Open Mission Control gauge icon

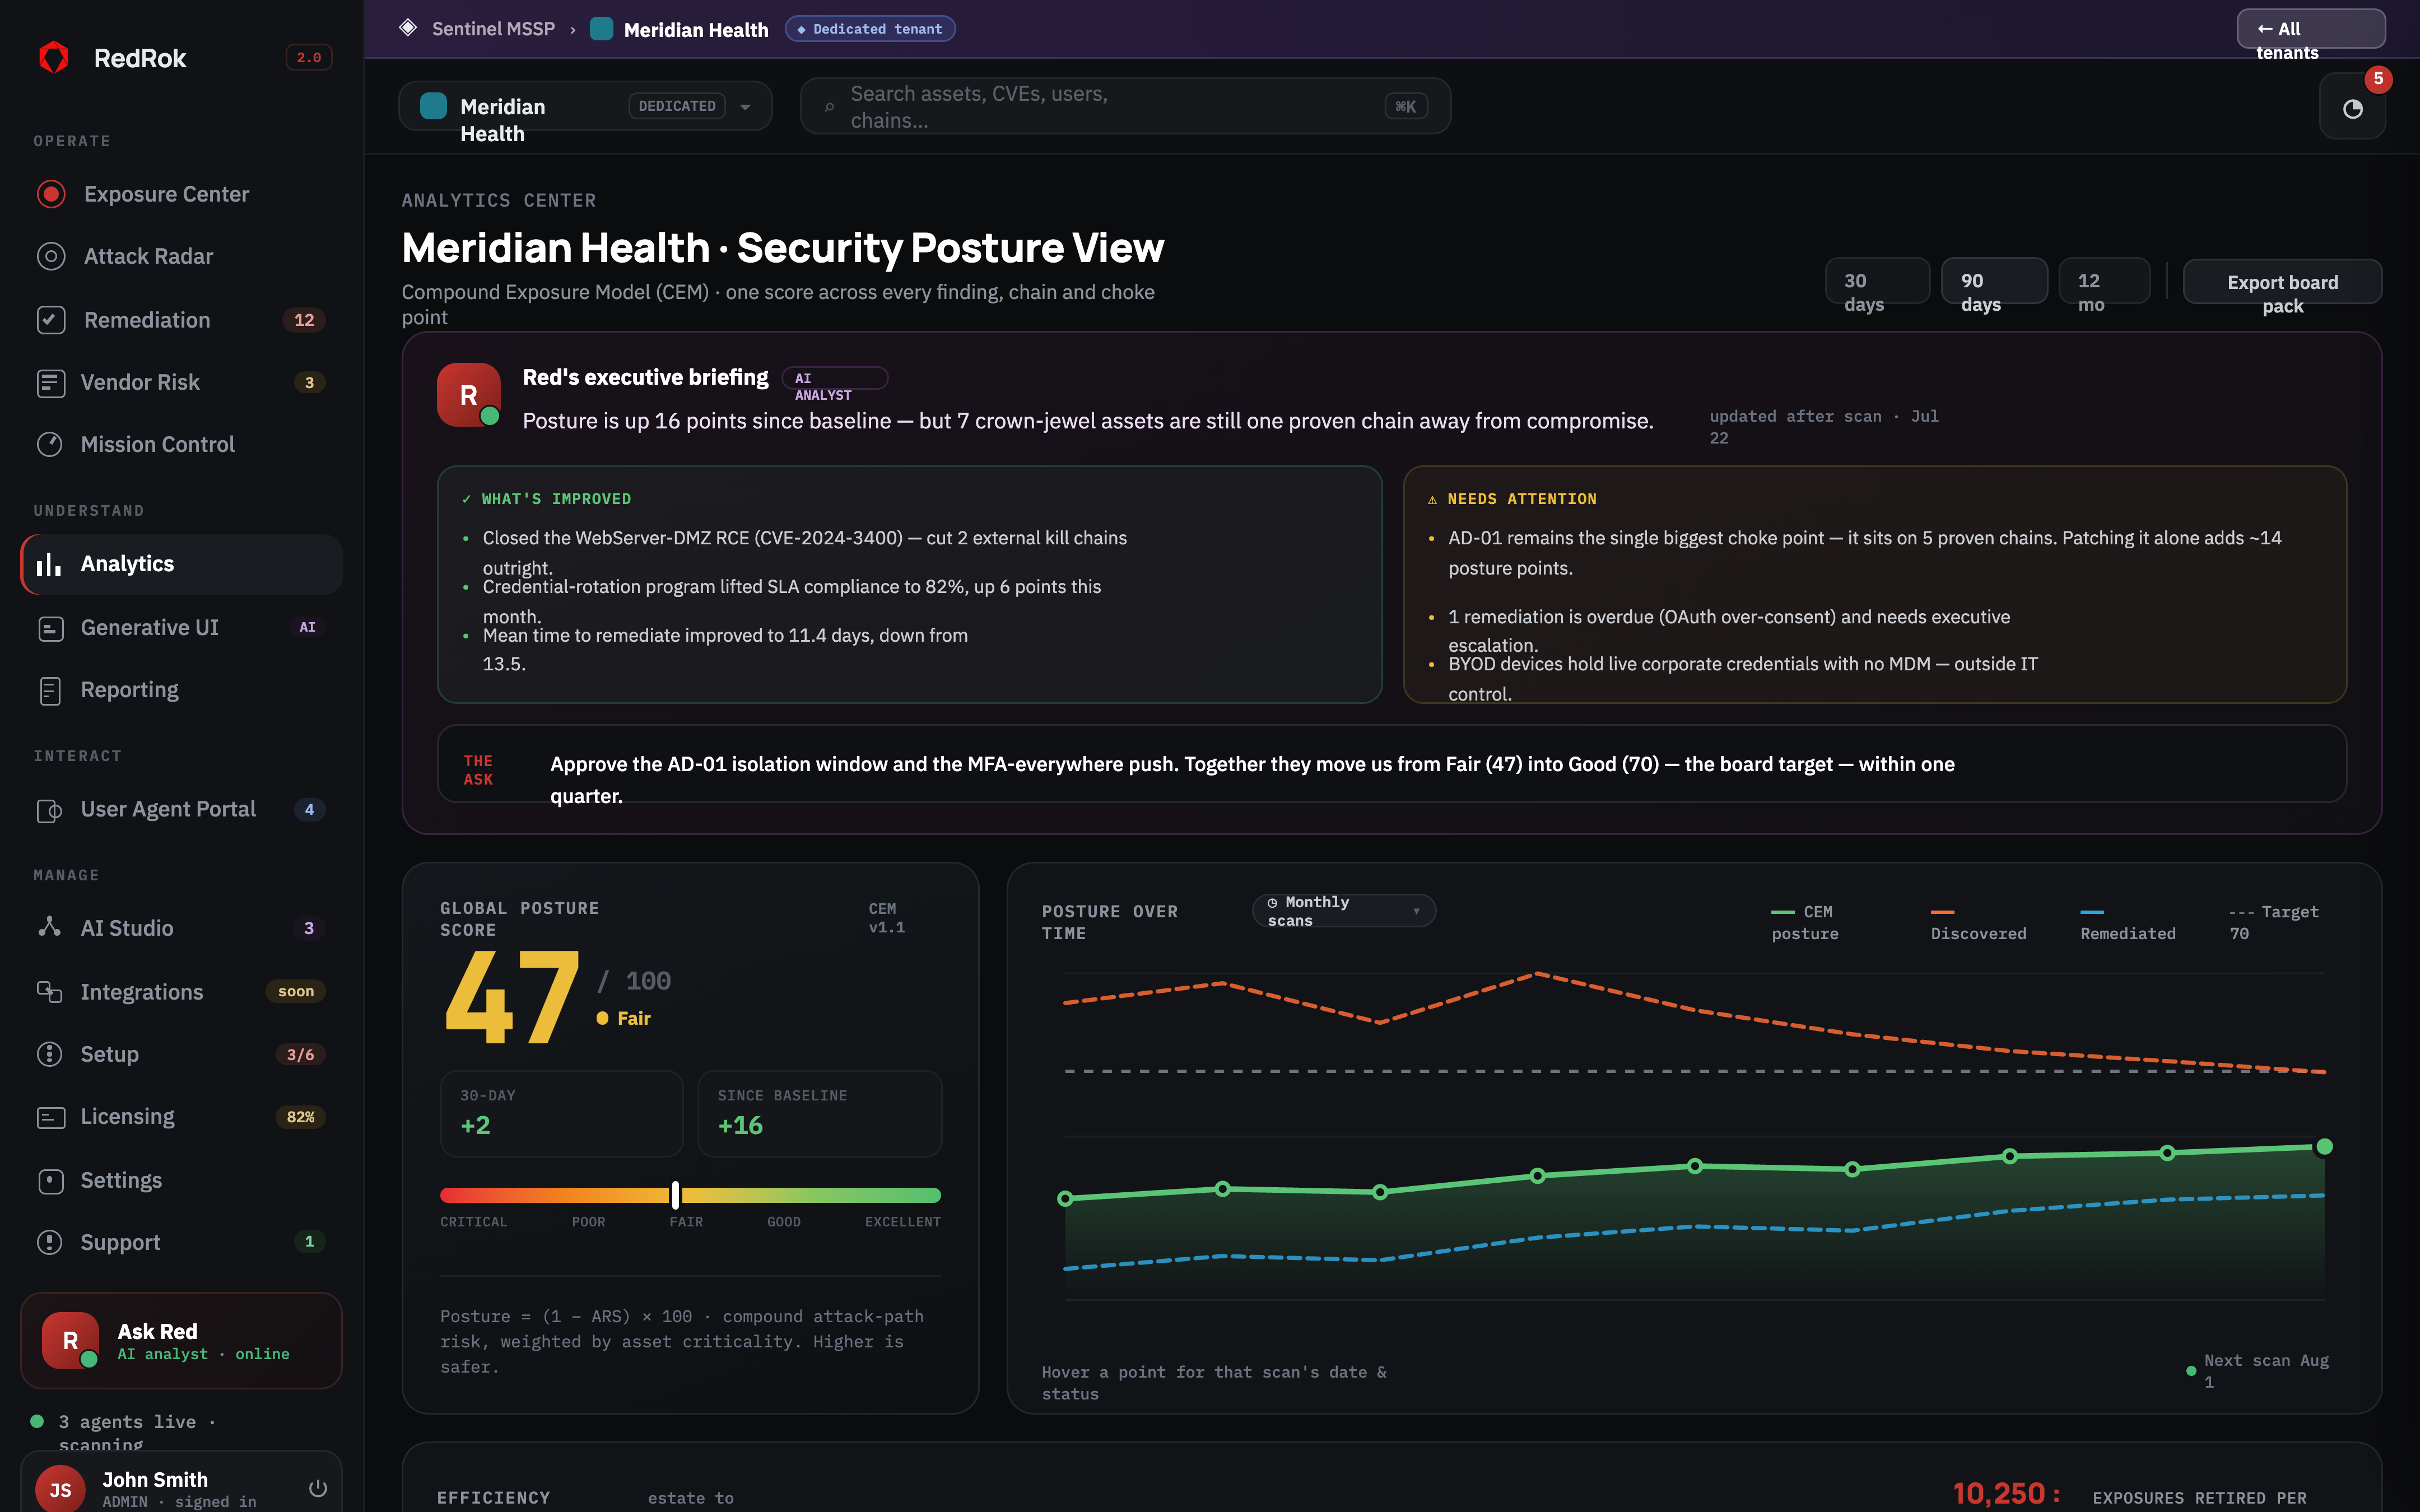tap(50, 444)
